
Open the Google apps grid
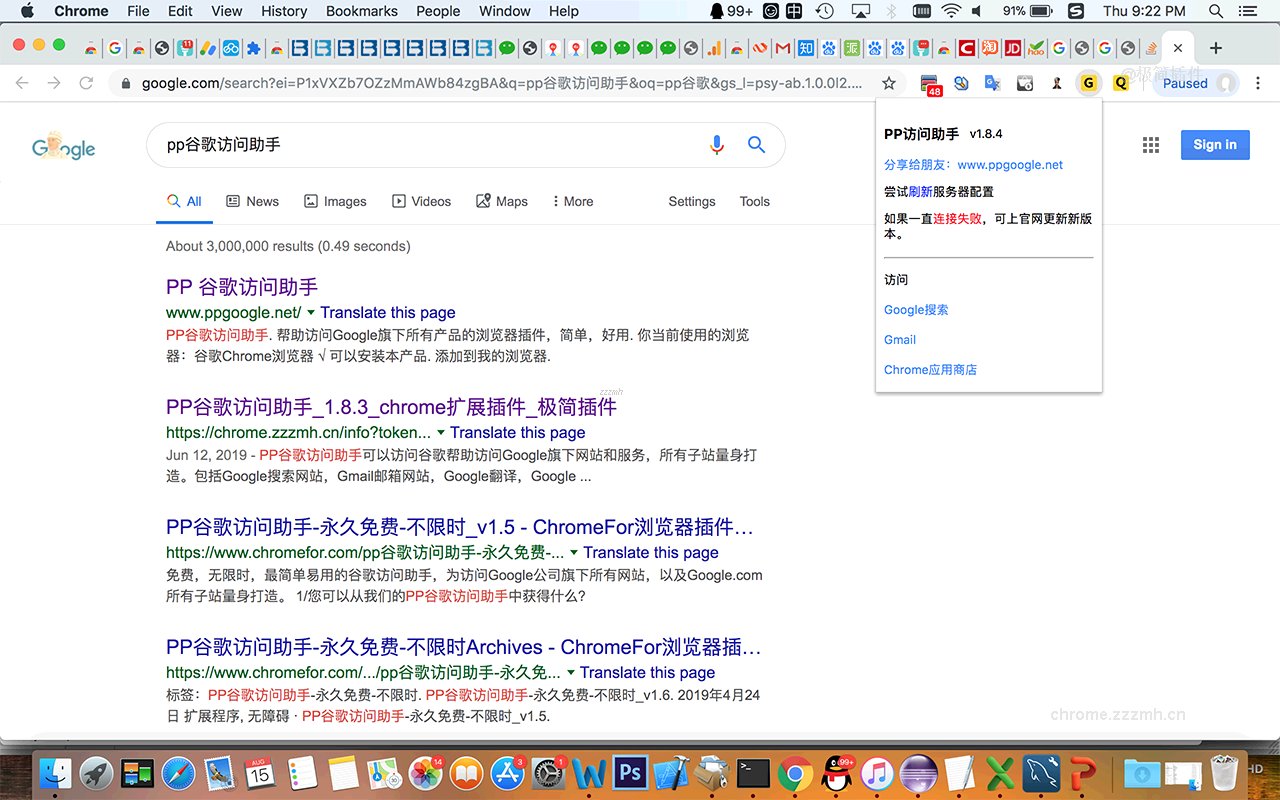coord(1151,145)
